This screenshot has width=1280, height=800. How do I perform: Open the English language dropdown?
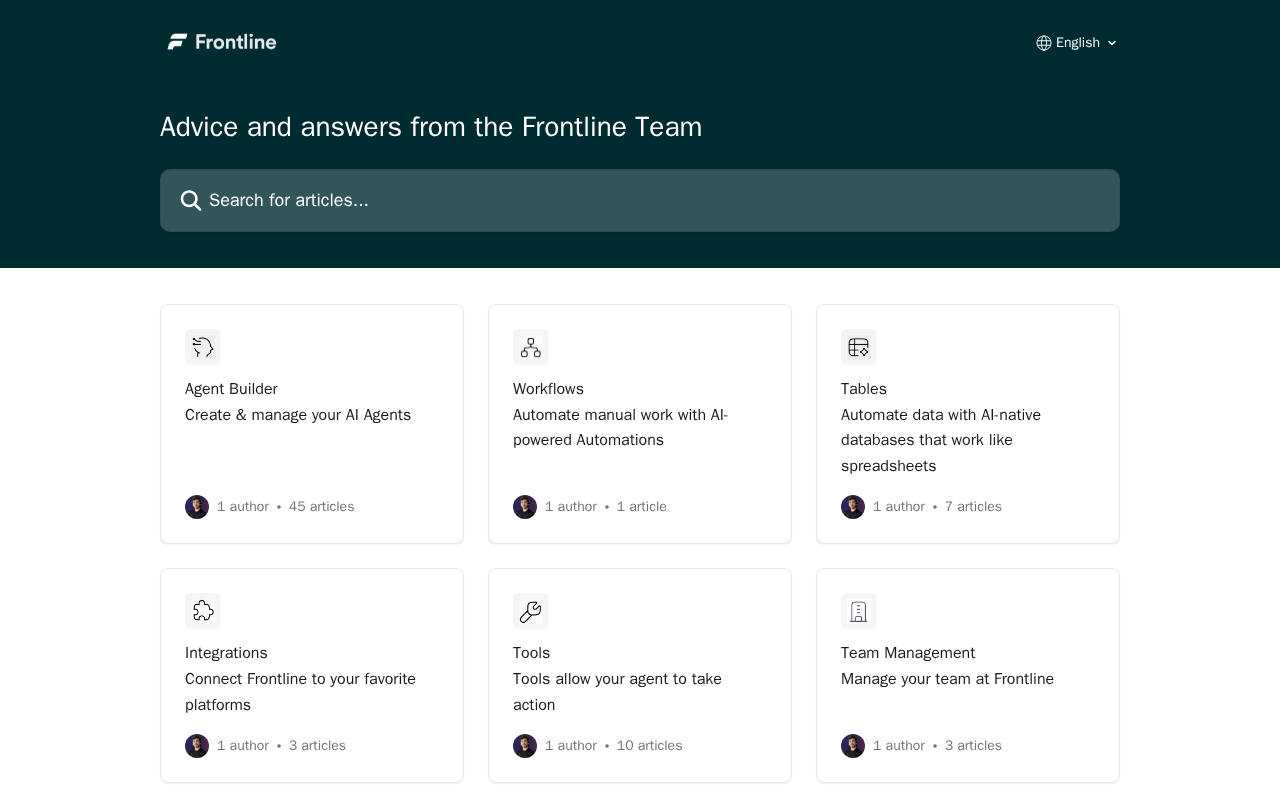tap(1077, 43)
